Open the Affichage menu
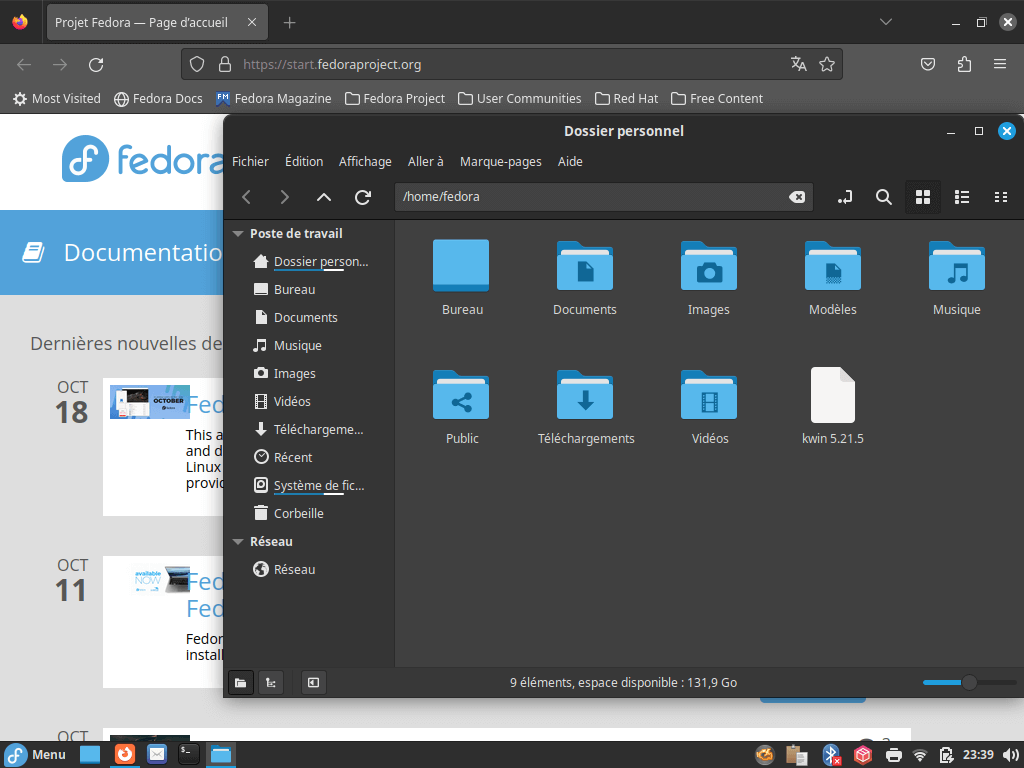Viewport: 1024px width, 768px height. (x=365, y=161)
